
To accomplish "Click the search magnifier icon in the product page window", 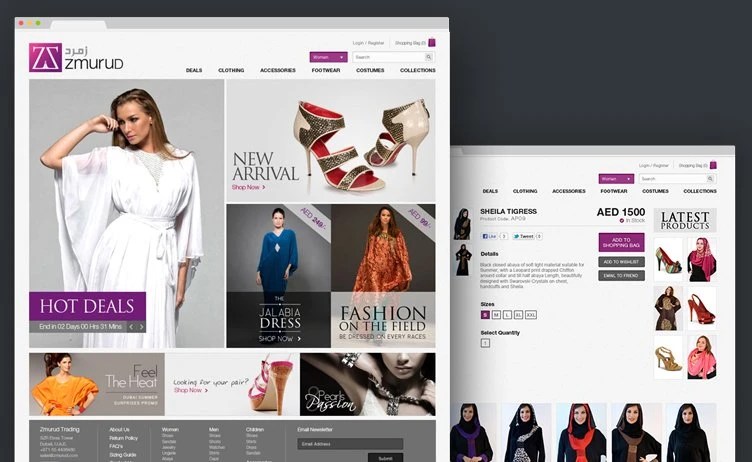I will coord(710,178).
